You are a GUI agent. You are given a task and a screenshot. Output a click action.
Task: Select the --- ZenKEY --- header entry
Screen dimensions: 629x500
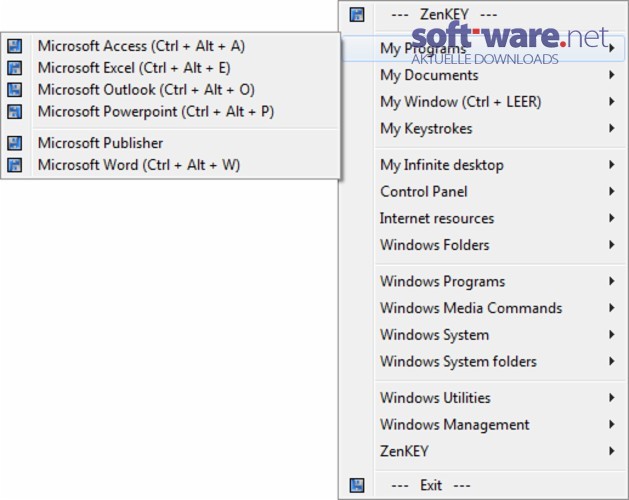(x=483, y=15)
